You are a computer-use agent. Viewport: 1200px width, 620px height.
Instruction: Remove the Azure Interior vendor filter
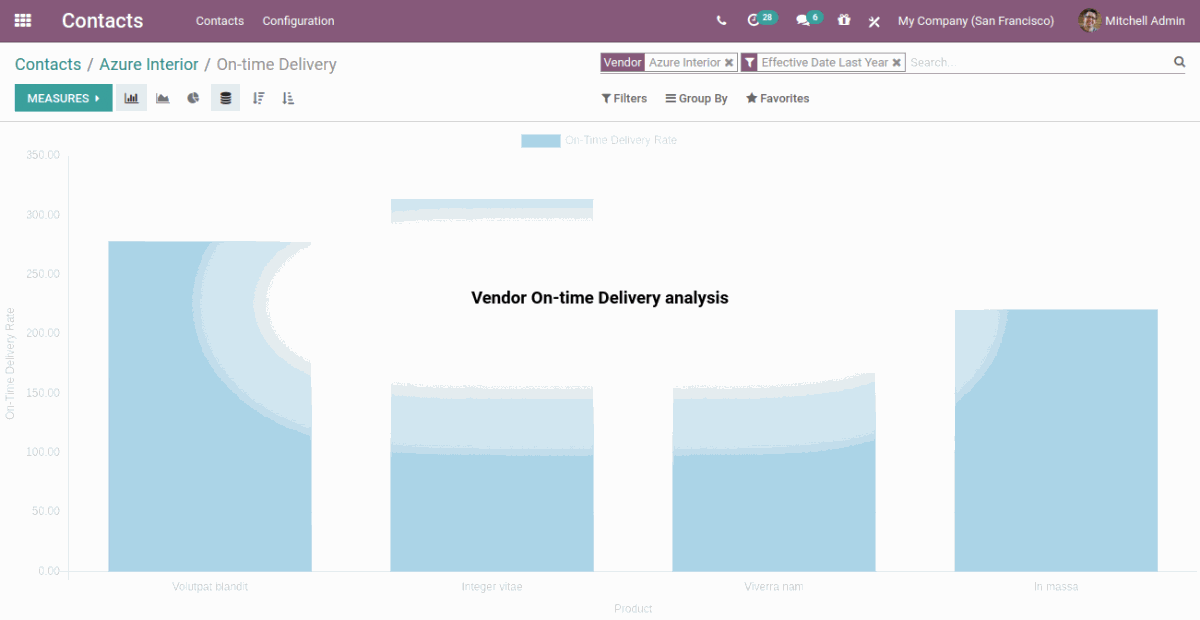click(729, 63)
